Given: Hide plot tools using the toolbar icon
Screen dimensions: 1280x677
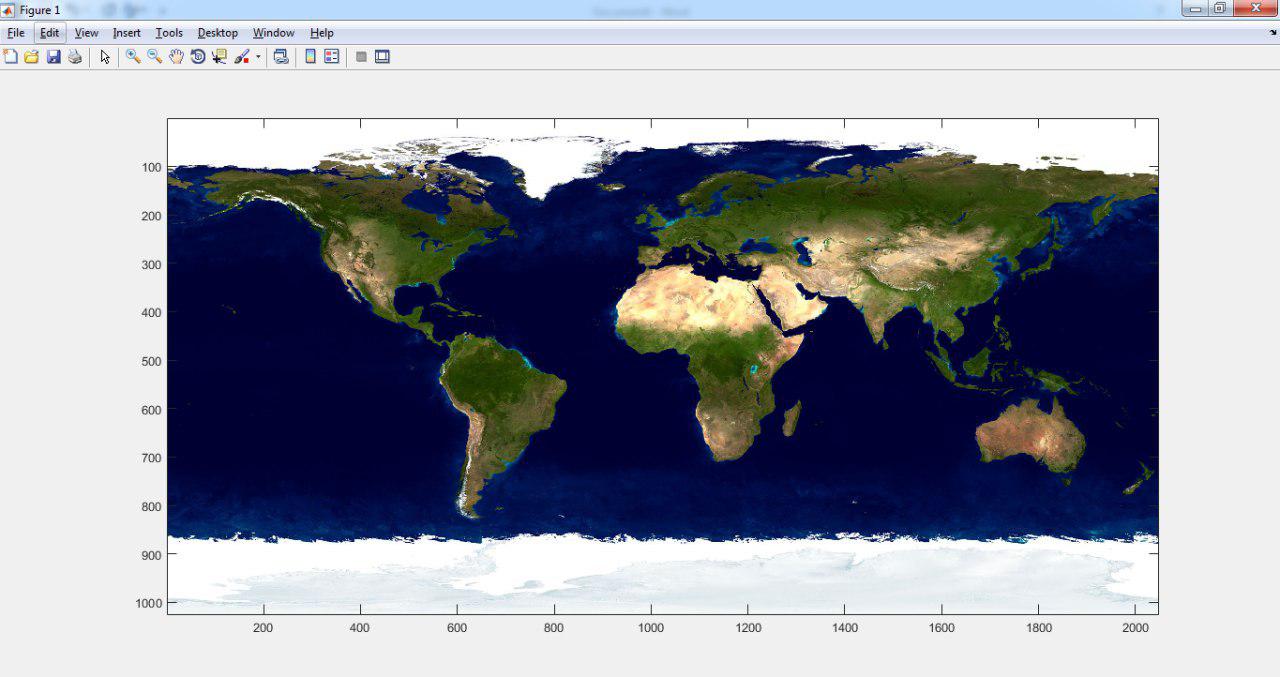Looking at the screenshot, I should click(x=361, y=57).
